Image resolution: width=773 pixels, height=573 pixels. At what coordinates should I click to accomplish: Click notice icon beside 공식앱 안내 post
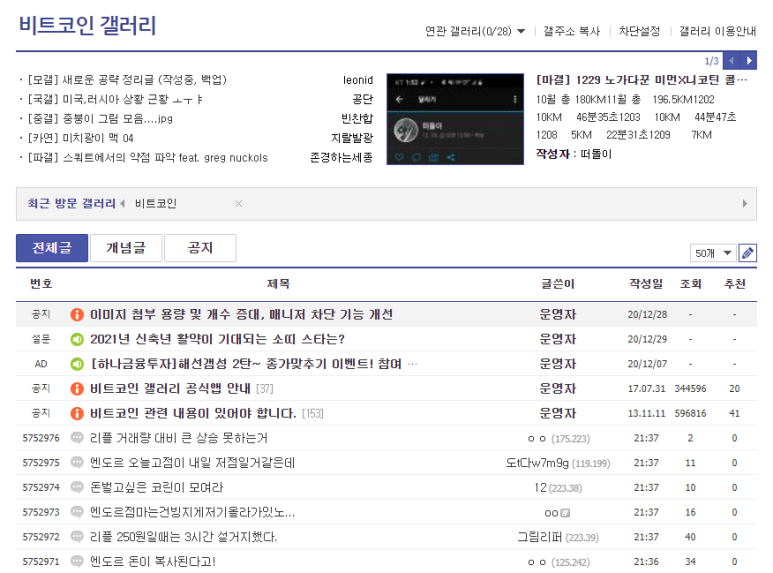[77, 389]
